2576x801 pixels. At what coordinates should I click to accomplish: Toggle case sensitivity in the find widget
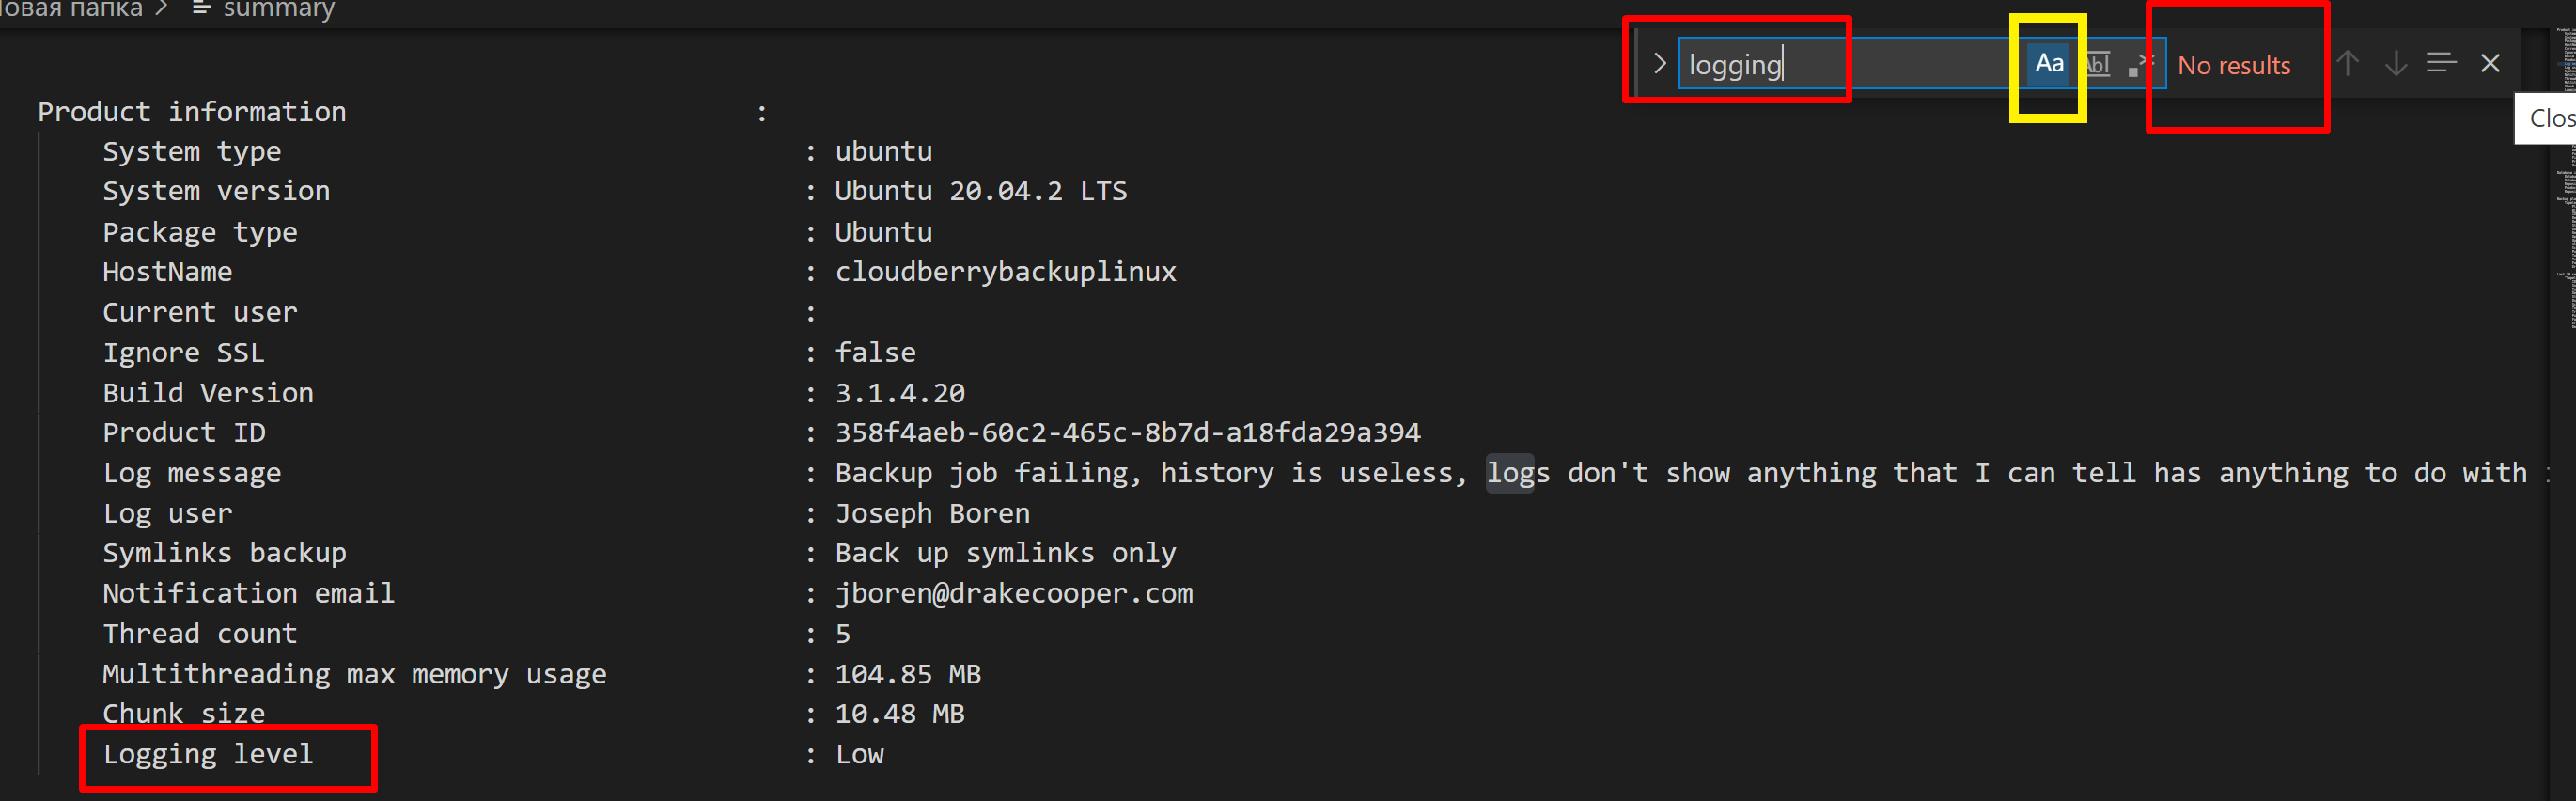coord(2048,63)
